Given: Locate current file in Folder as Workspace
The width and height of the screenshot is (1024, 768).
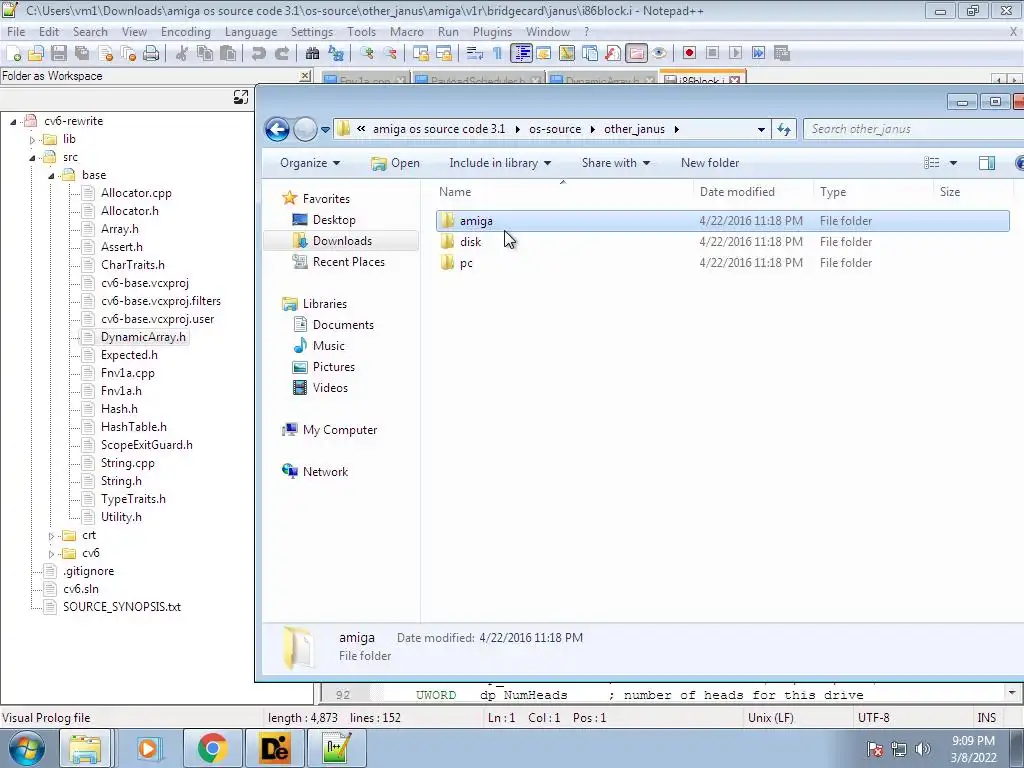Looking at the screenshot, I should coord(241,97).
